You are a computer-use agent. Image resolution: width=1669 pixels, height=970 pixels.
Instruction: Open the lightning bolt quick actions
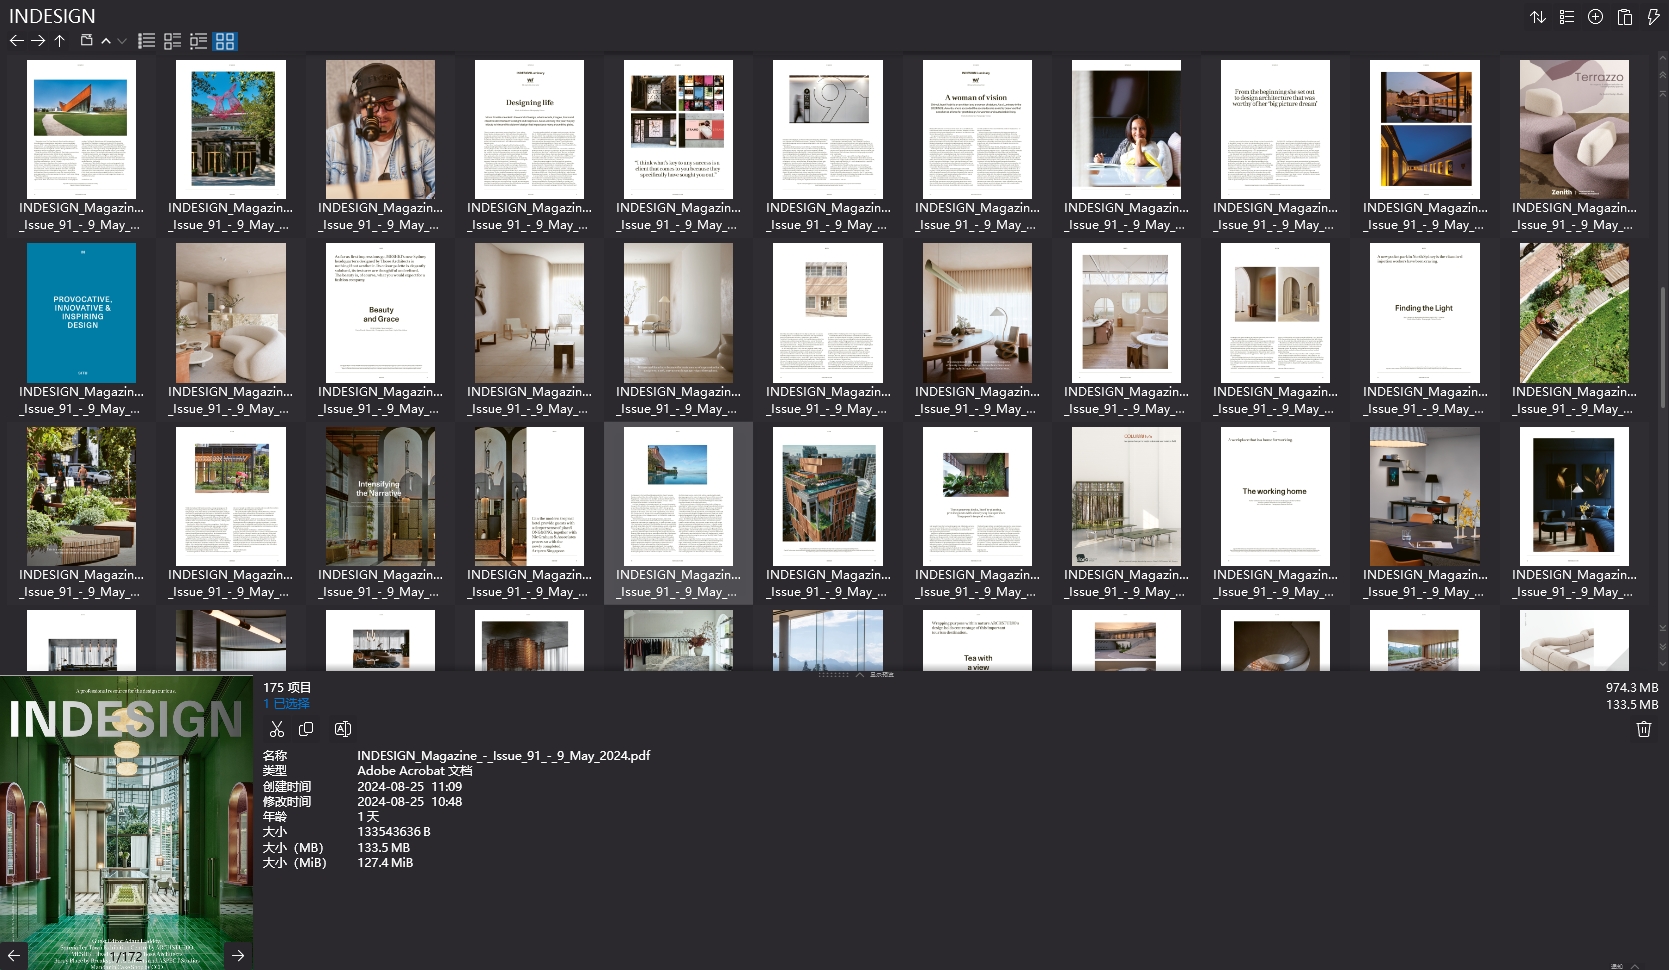tap(1653, 17)
